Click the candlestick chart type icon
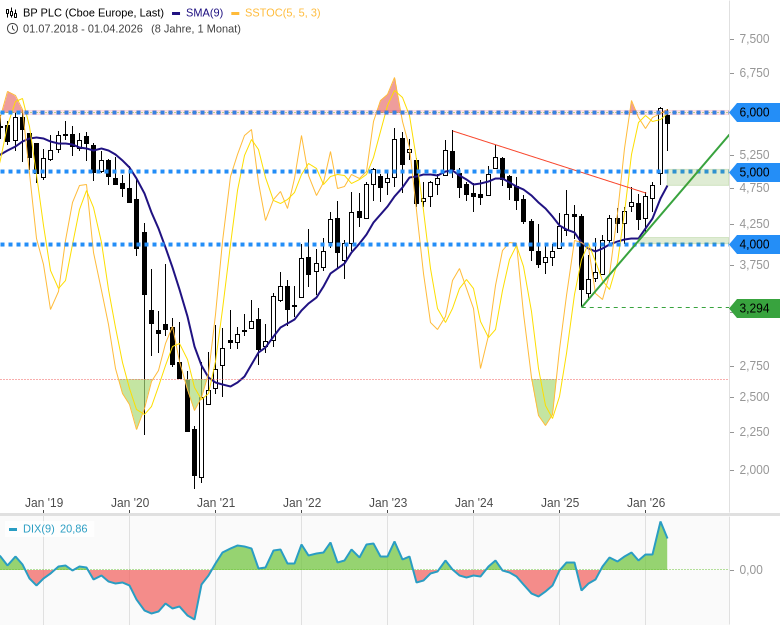The width and height of the screenshot is (780, 625). click(12, 13)
